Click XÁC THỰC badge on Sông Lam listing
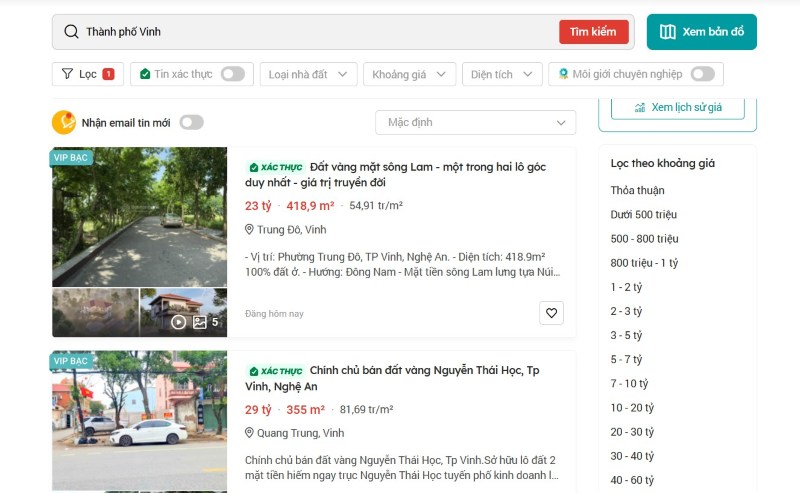The height and width of the screenshot is (493, 800). click(x=276, y=167)
